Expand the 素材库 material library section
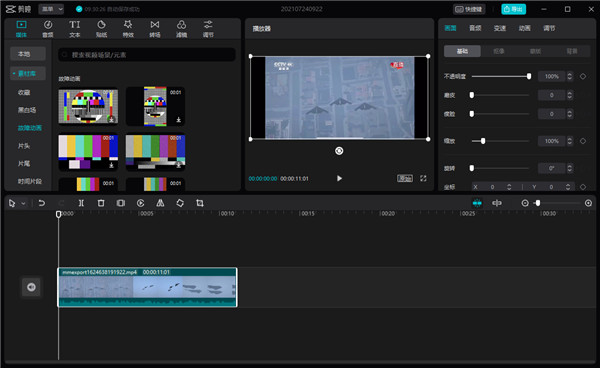 pos(28,73)
